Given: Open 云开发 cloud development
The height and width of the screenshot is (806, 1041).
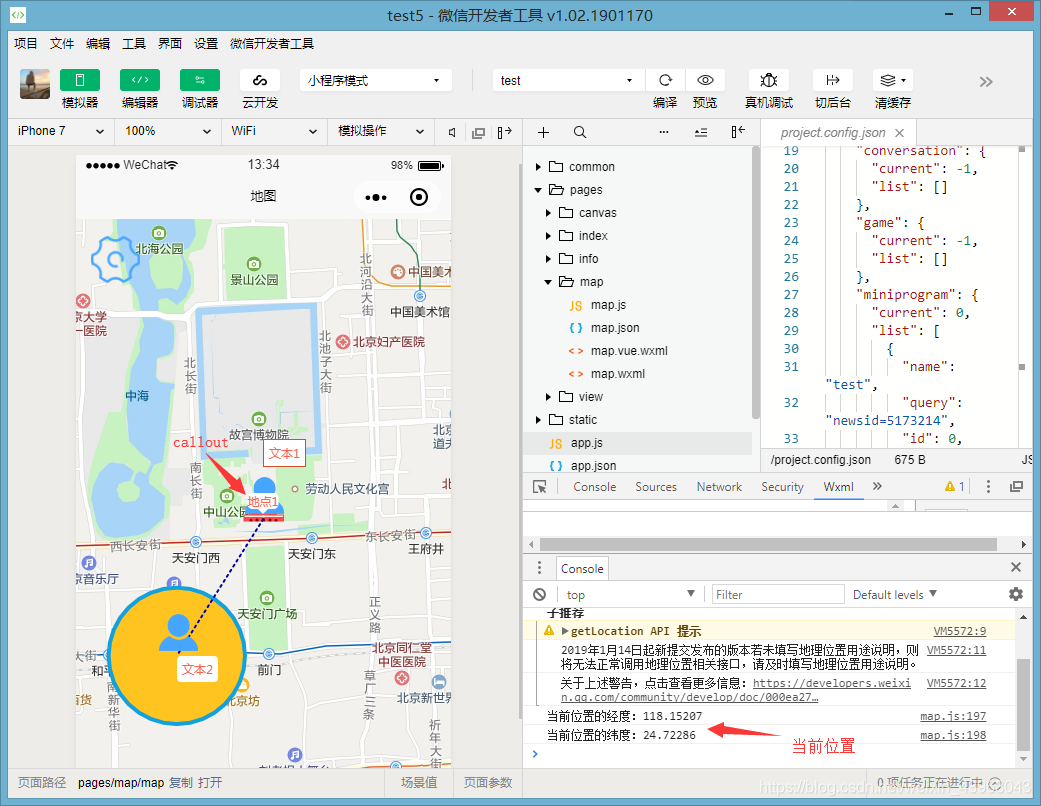Looking at the screenshot, I should [260, 80].
